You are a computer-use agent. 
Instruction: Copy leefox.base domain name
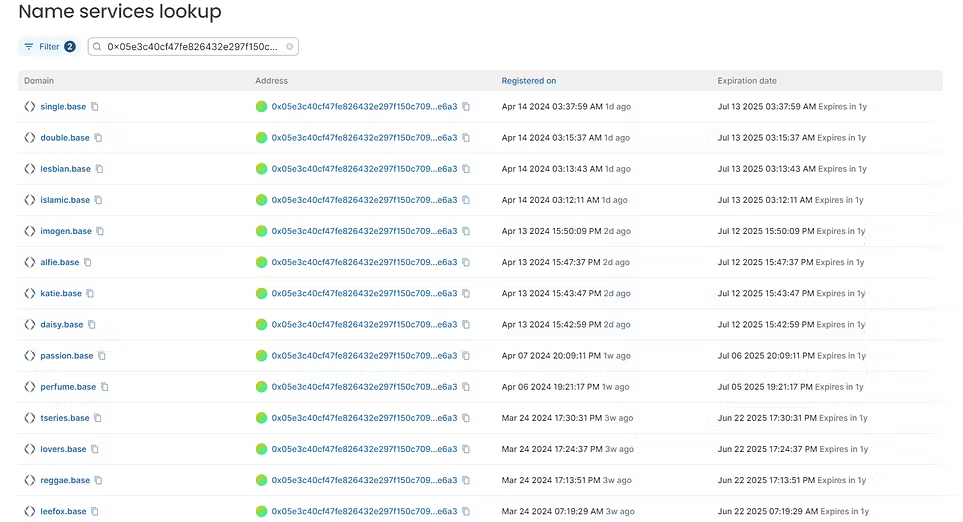[95, 511]
